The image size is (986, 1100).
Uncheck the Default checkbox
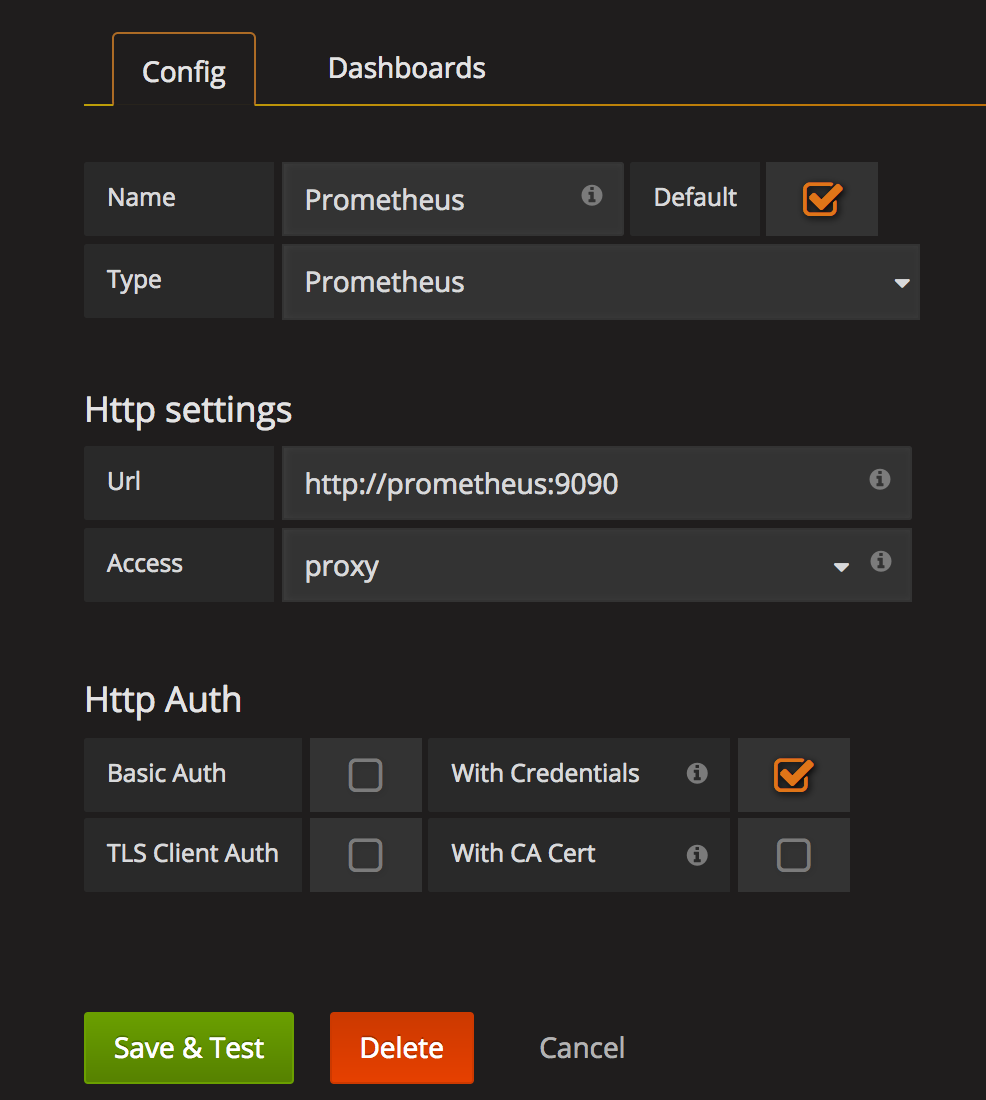point(822,199)
